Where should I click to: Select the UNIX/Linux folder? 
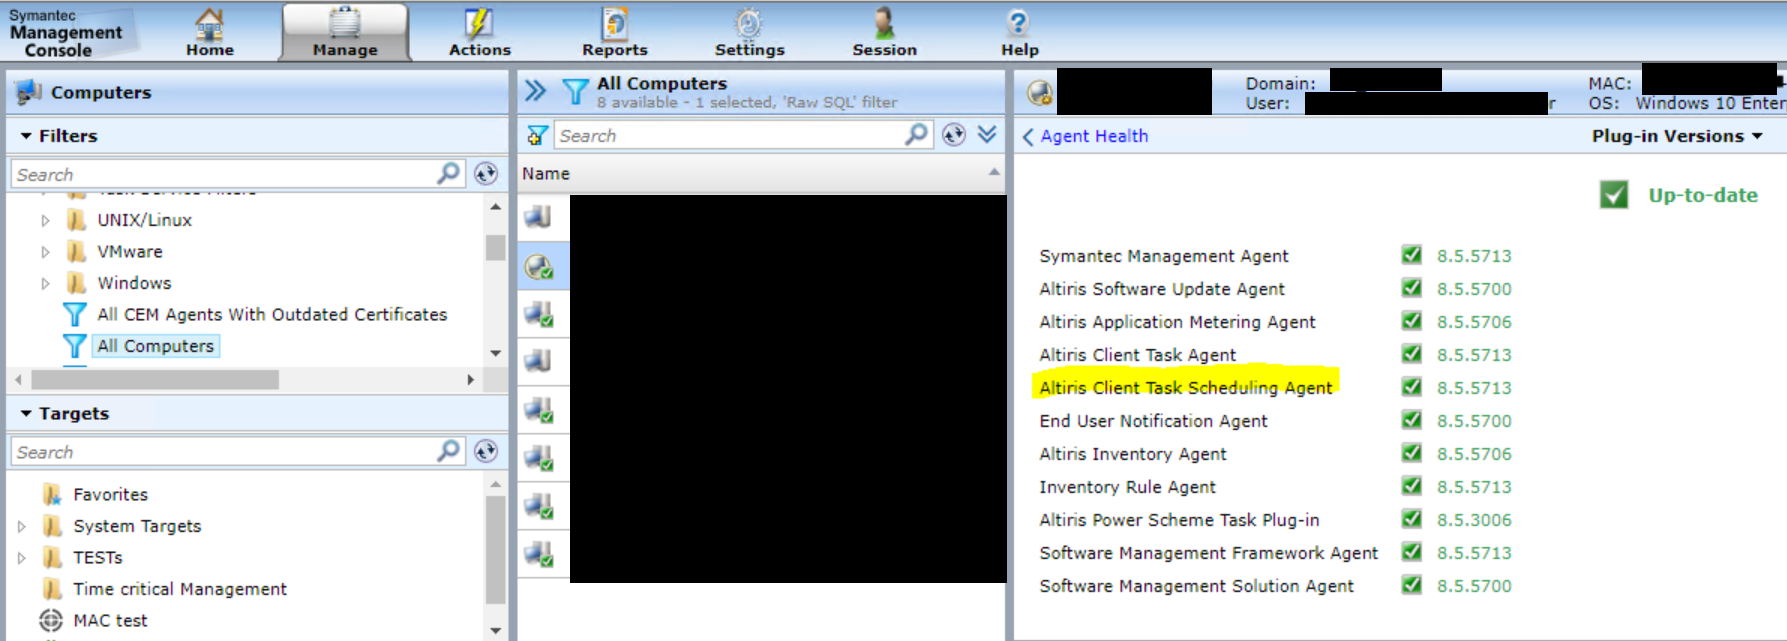pyautogui.click(x=144, y=220)
